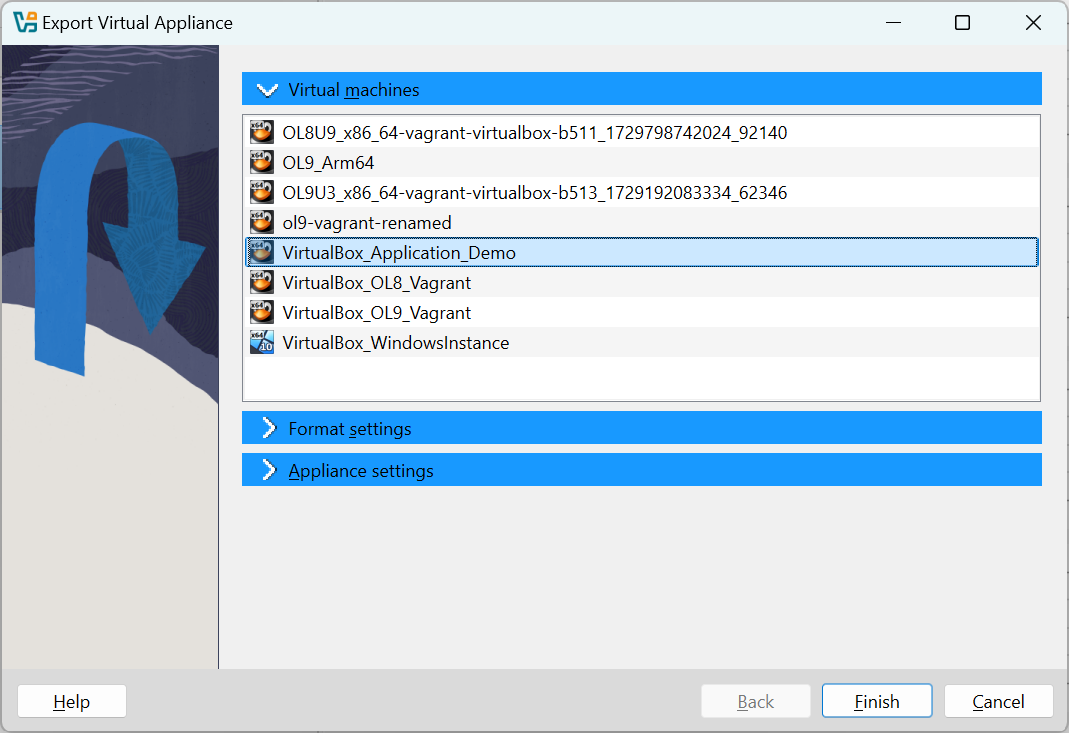Click the VirtualBox logo in the title bar
The image size is (1069, 733).
point(25,23)
